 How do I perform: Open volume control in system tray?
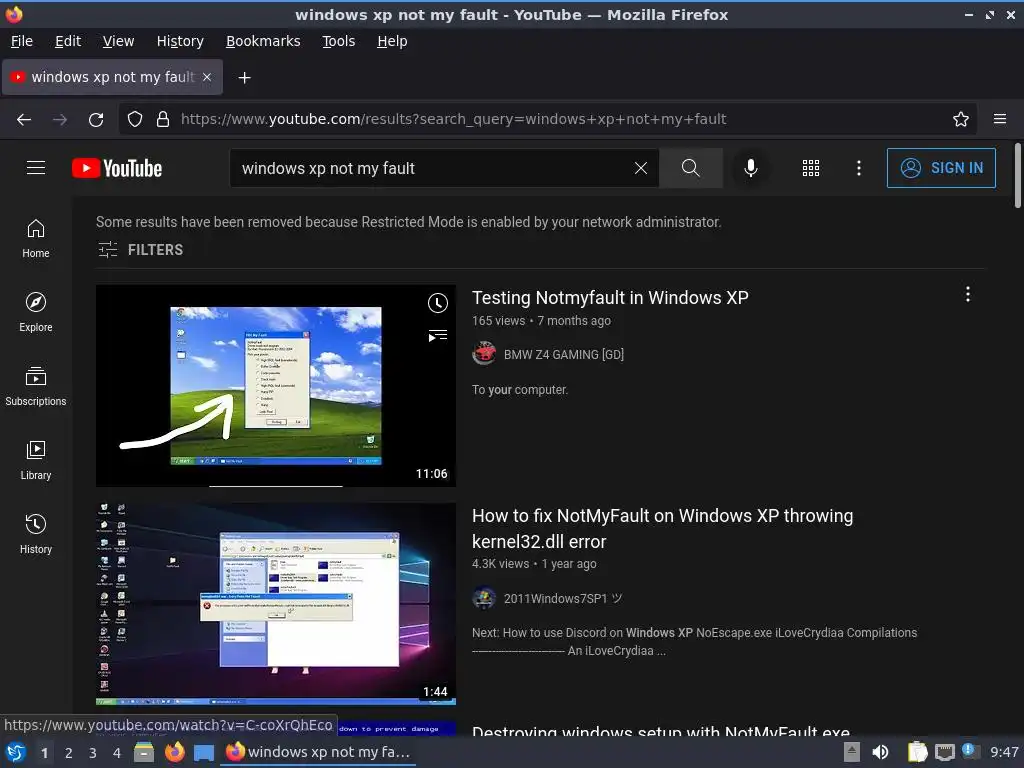pos(880,752)
